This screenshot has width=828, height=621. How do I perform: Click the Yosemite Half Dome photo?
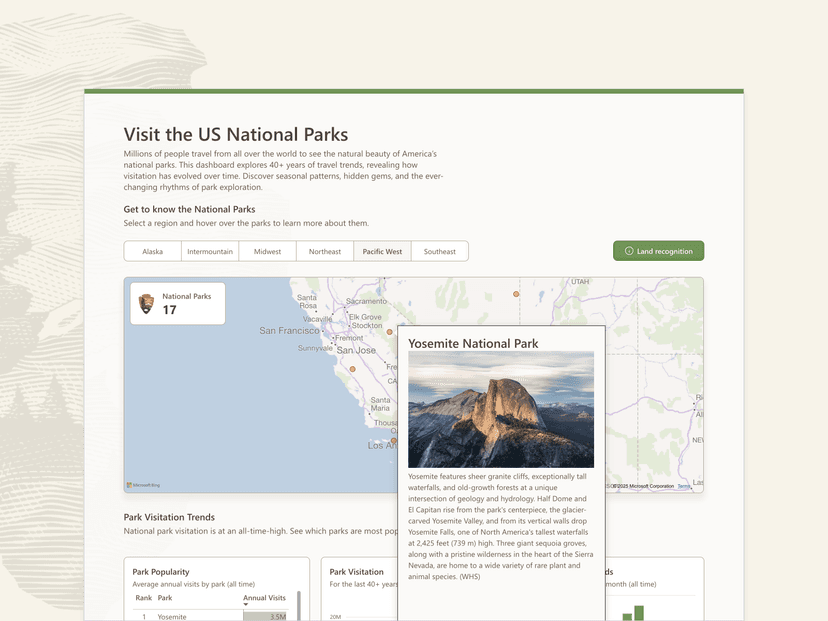pyautogui.click(x=500, y=408)
